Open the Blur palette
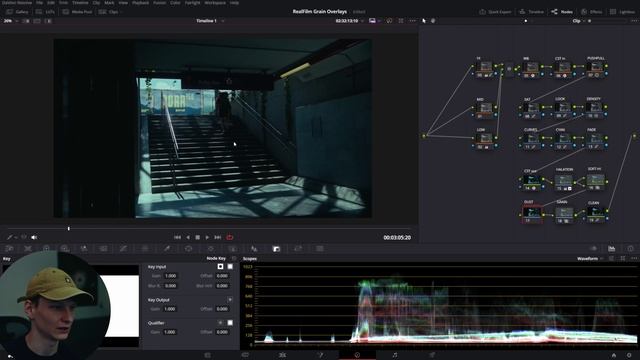 (x=254, y=249)
